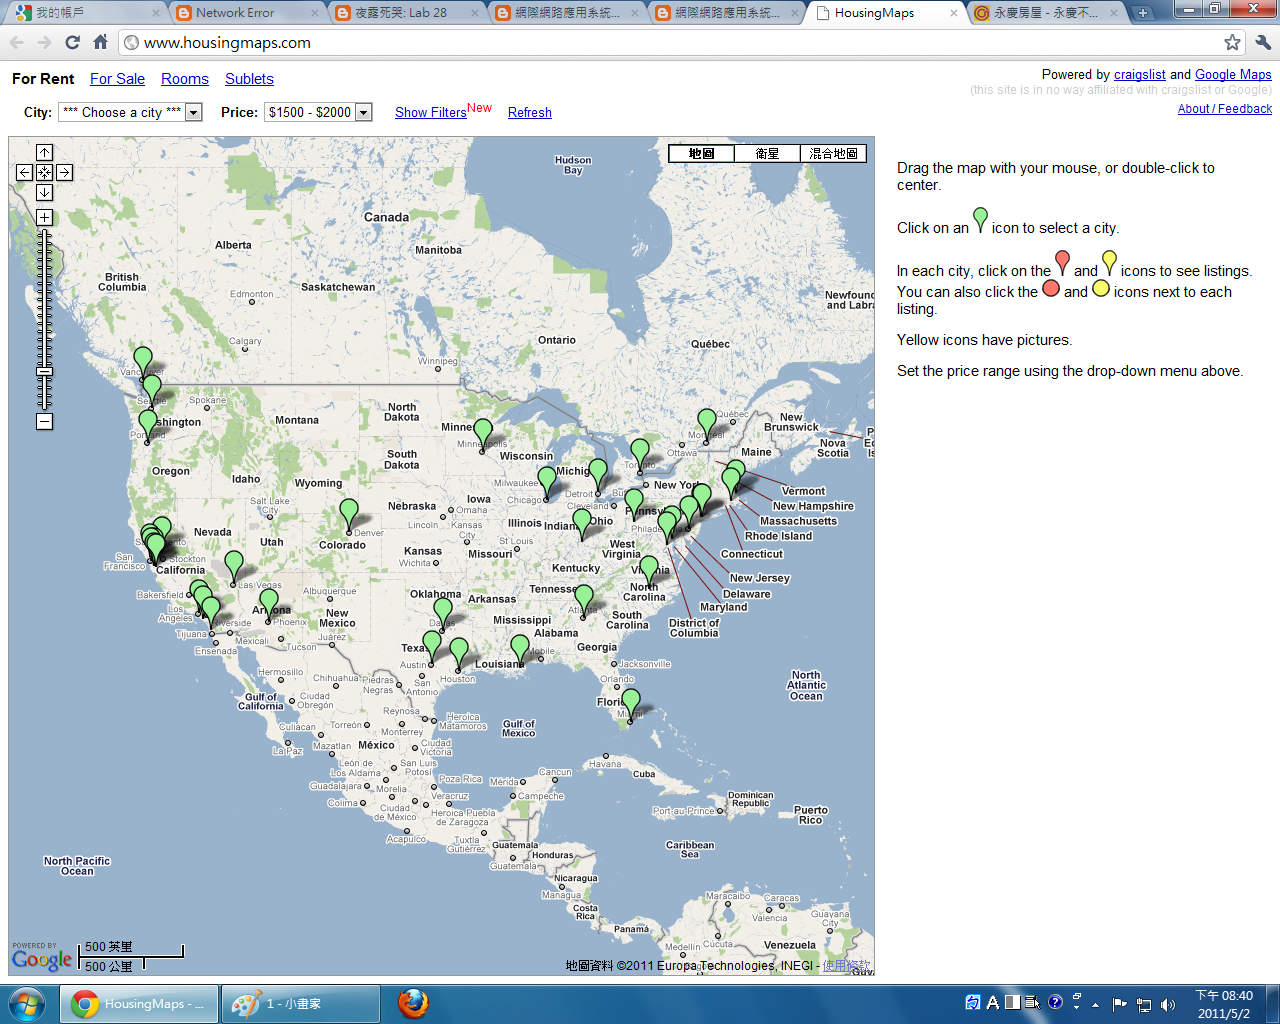The width and height of the screenshot is (1280, 1024).
Task: Pan the map up with the arrow button
Action: 44,152
